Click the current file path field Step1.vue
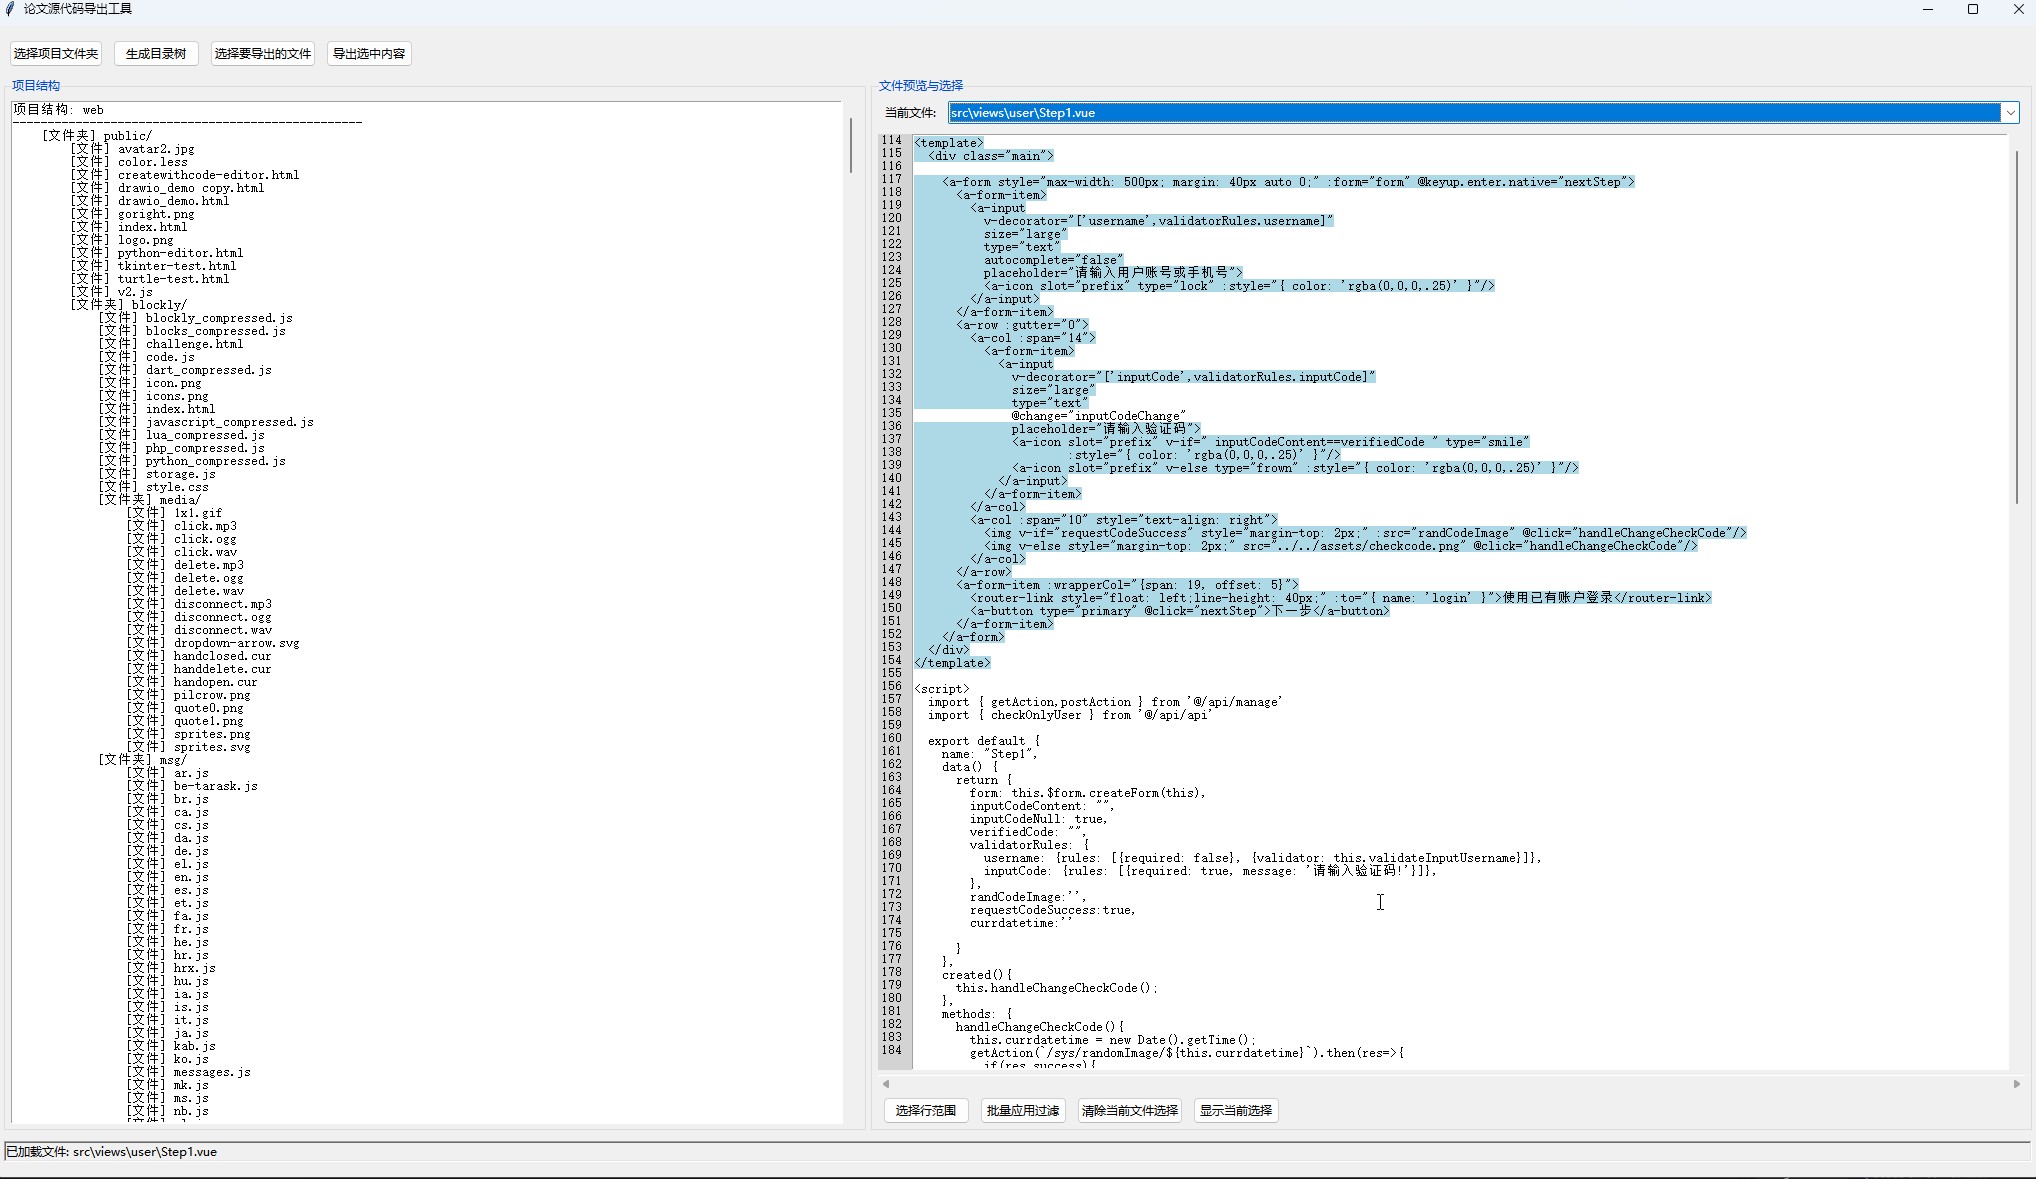This screenshot has height=1179, width=2036. coord(1474,113)
